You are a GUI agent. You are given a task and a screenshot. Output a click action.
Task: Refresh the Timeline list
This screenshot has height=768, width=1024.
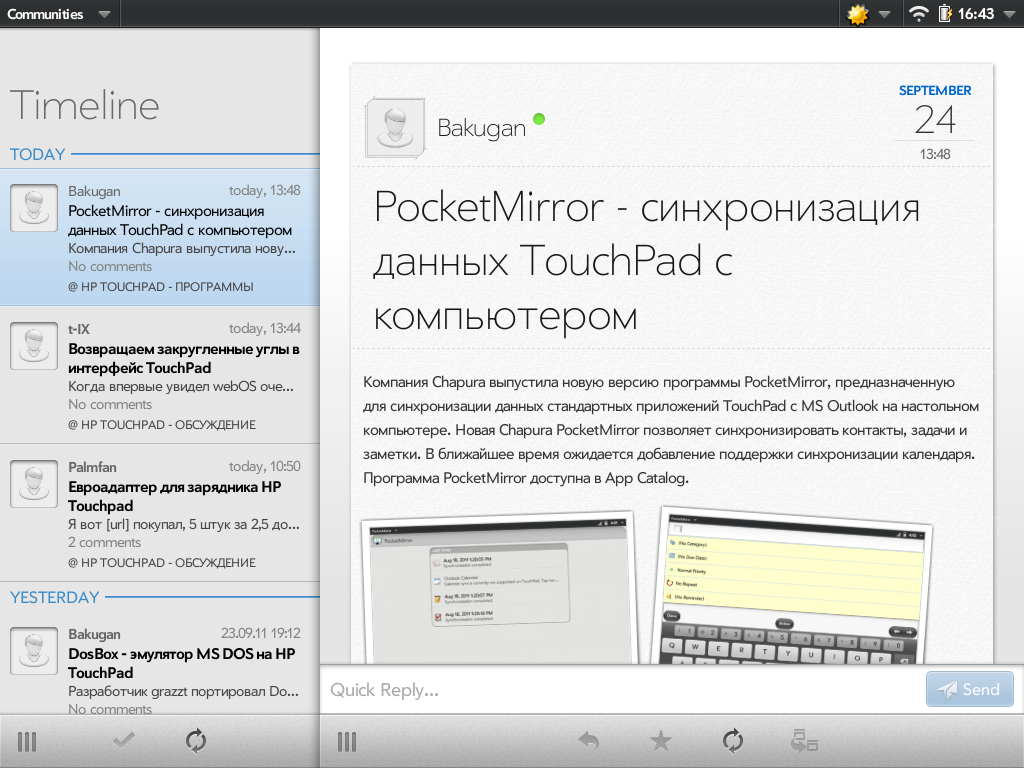tap(196, 741)
